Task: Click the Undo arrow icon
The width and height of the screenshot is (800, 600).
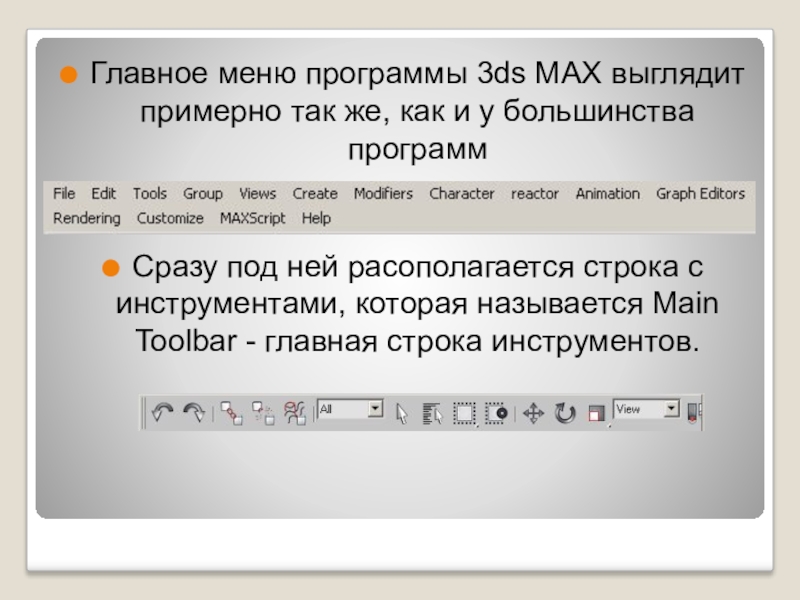Action: click(x=162, y=412)
